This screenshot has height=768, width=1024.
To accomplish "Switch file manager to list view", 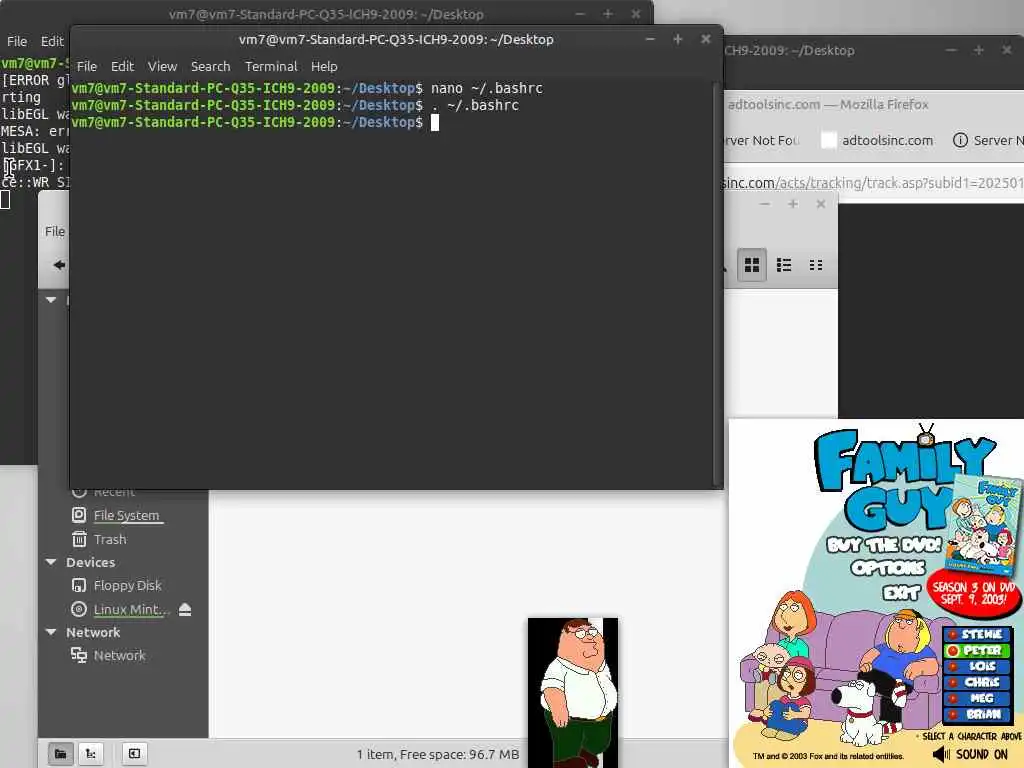I will point(784,264).
